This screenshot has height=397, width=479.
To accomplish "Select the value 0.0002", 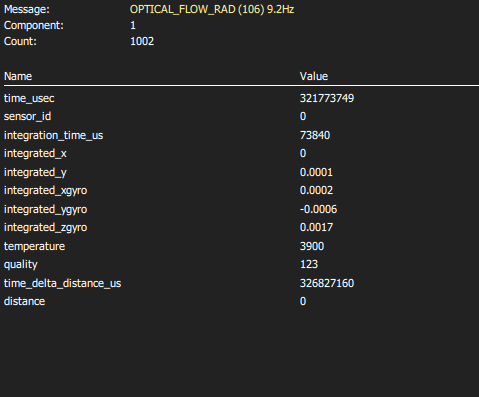I will point(316,190).
